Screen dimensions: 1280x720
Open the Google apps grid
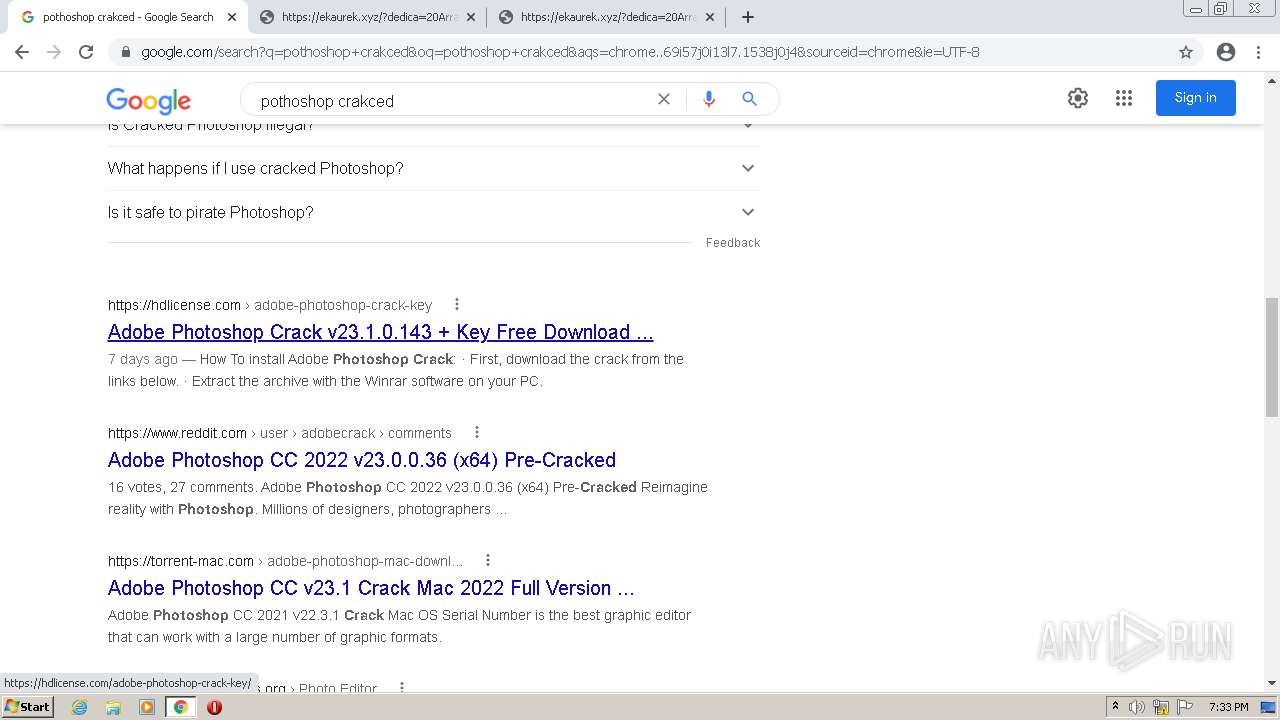1124,98
